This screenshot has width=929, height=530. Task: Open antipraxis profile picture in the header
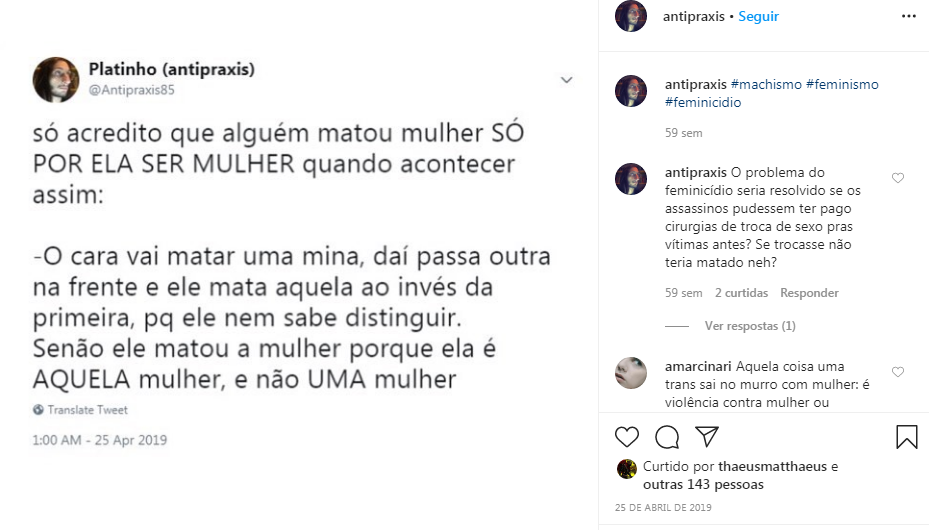[x=631, y=17]
